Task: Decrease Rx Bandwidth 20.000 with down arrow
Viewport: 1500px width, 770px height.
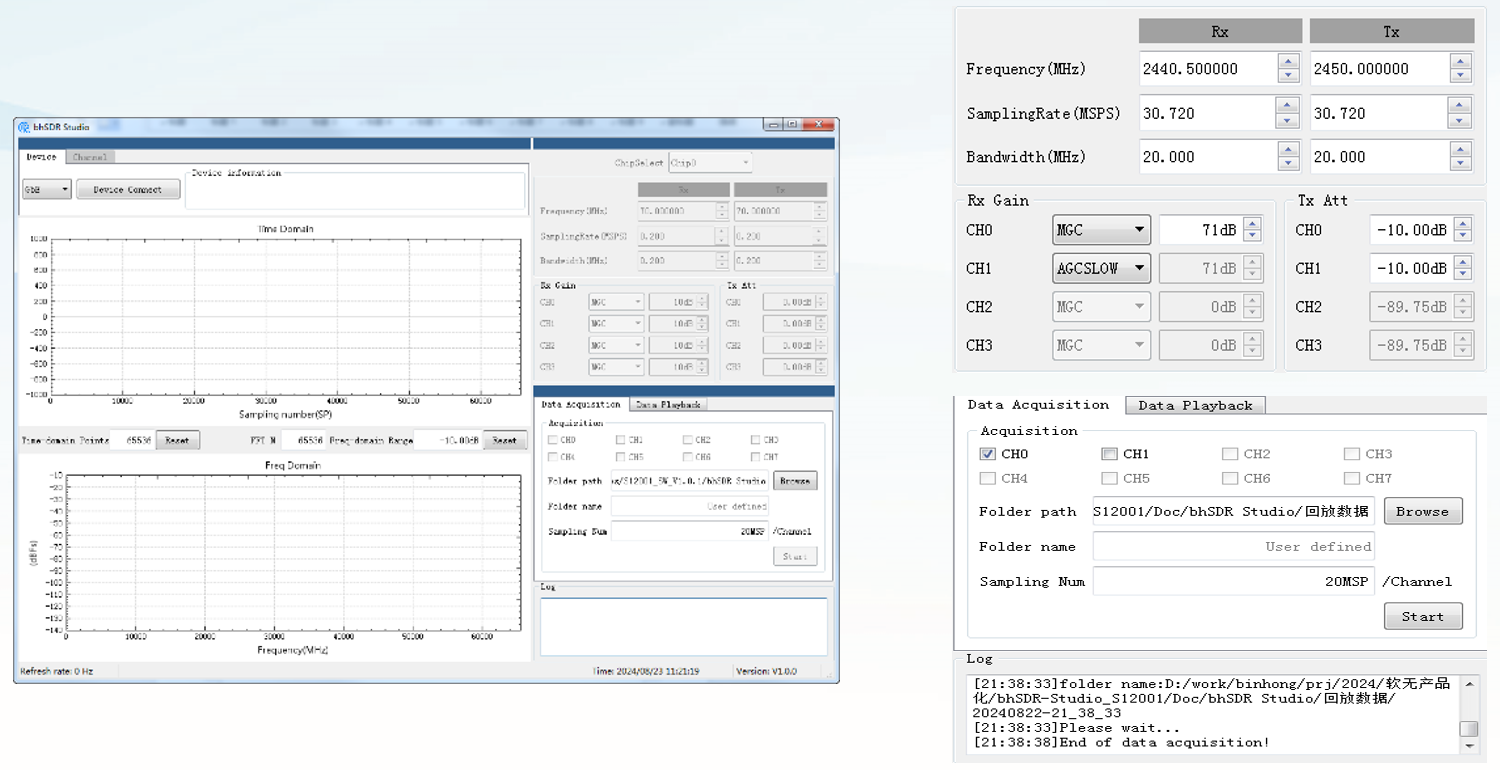Action: (1289, 164)
